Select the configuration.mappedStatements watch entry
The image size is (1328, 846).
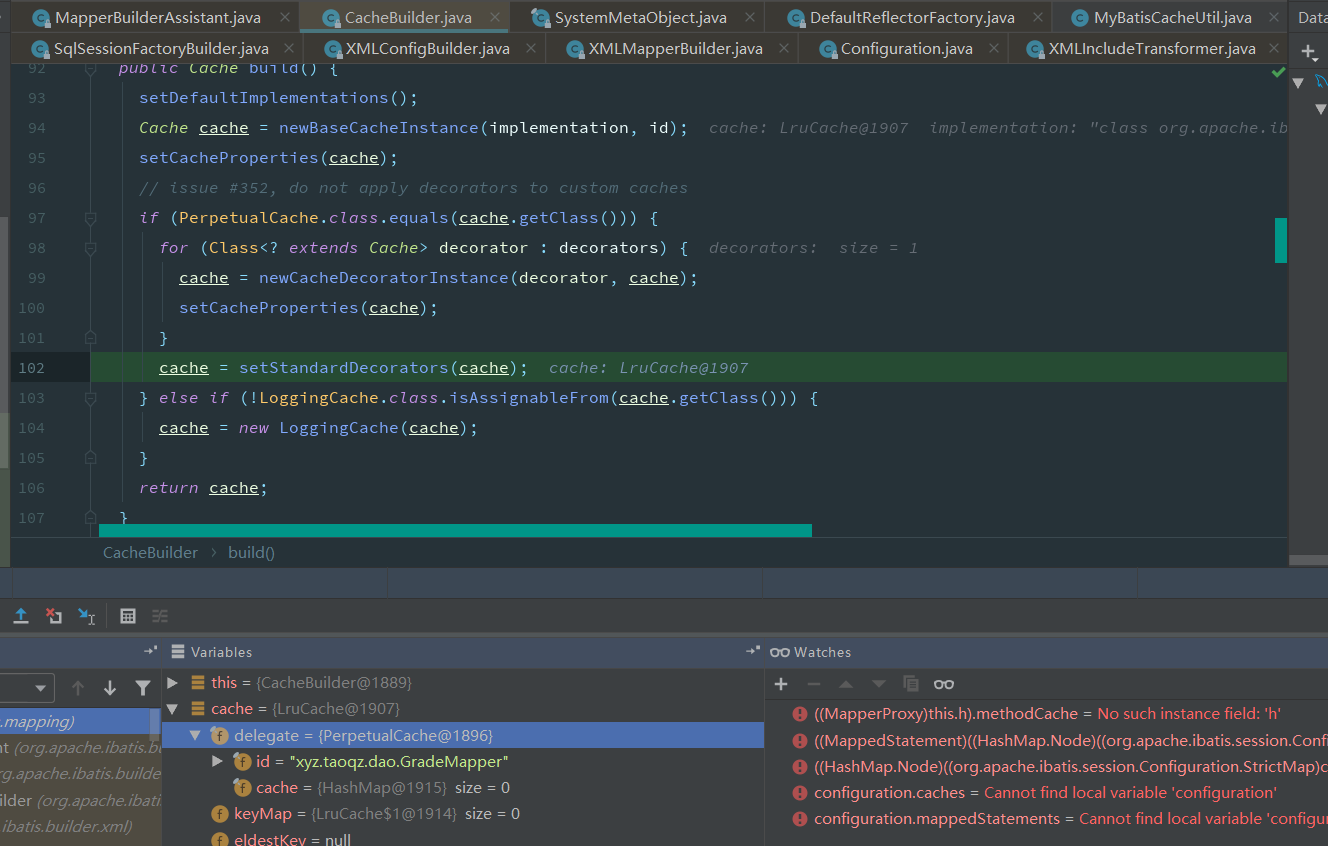click(1047, 818)
